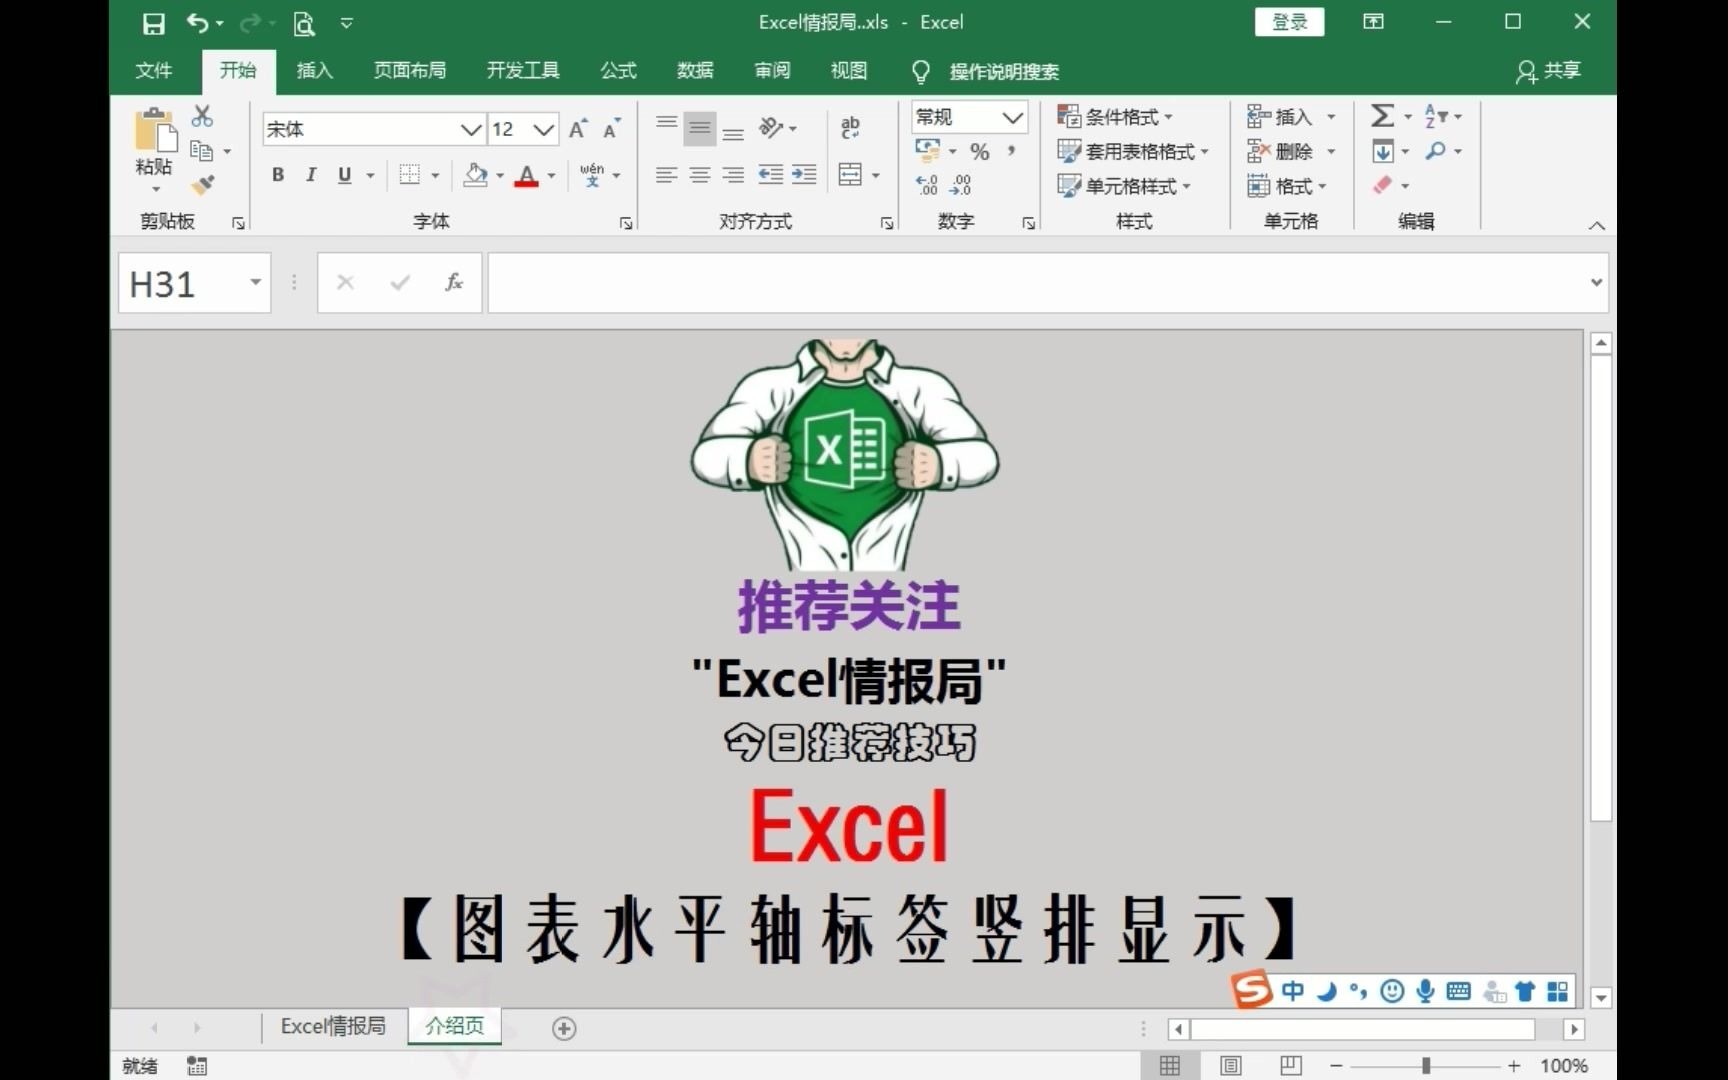1728x1080 pixels.
Task: Click the Paste clipboard icon
Action: coord(155,131)
